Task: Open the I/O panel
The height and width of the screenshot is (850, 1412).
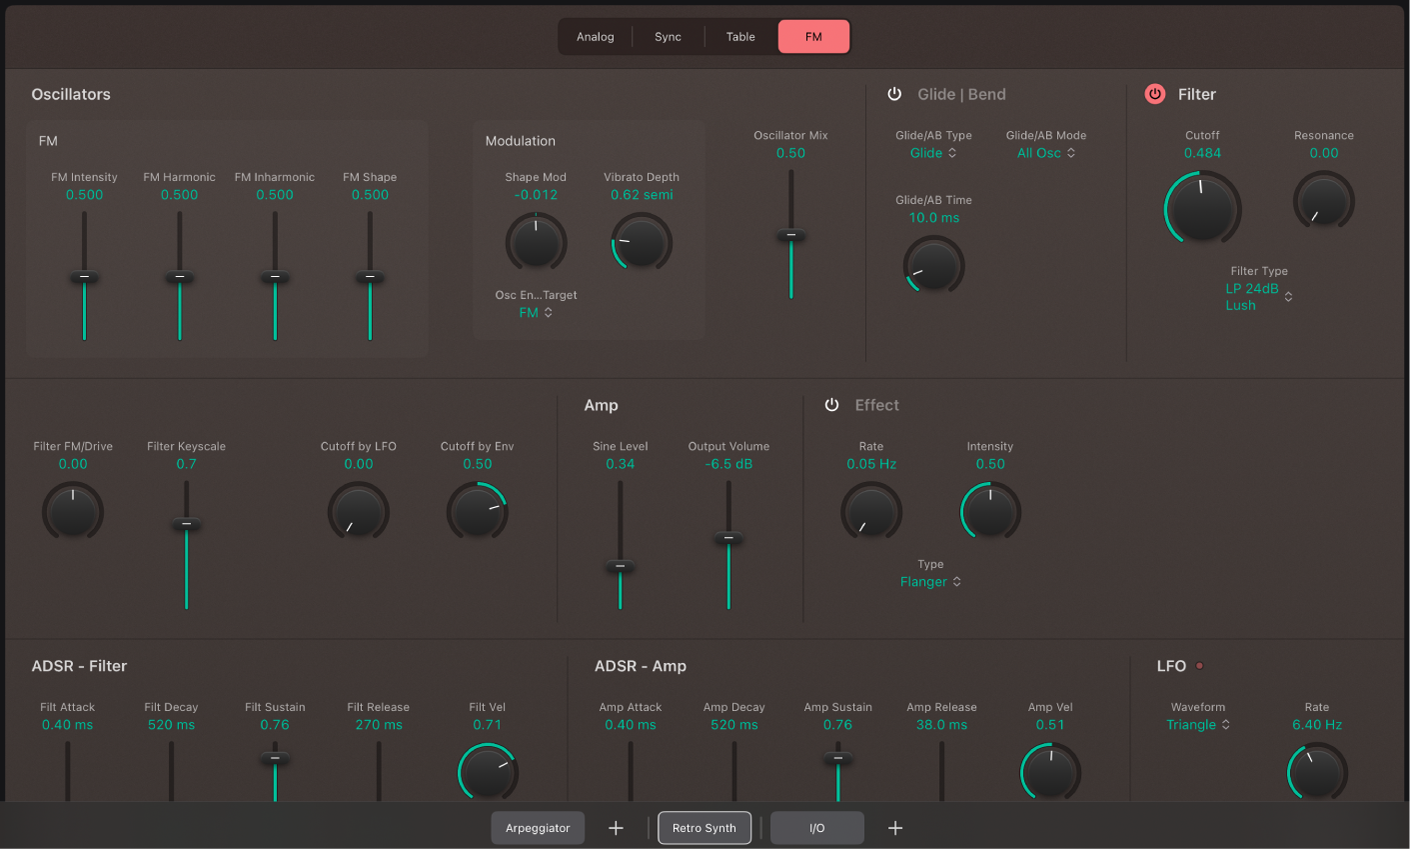Action: (817, 827)
